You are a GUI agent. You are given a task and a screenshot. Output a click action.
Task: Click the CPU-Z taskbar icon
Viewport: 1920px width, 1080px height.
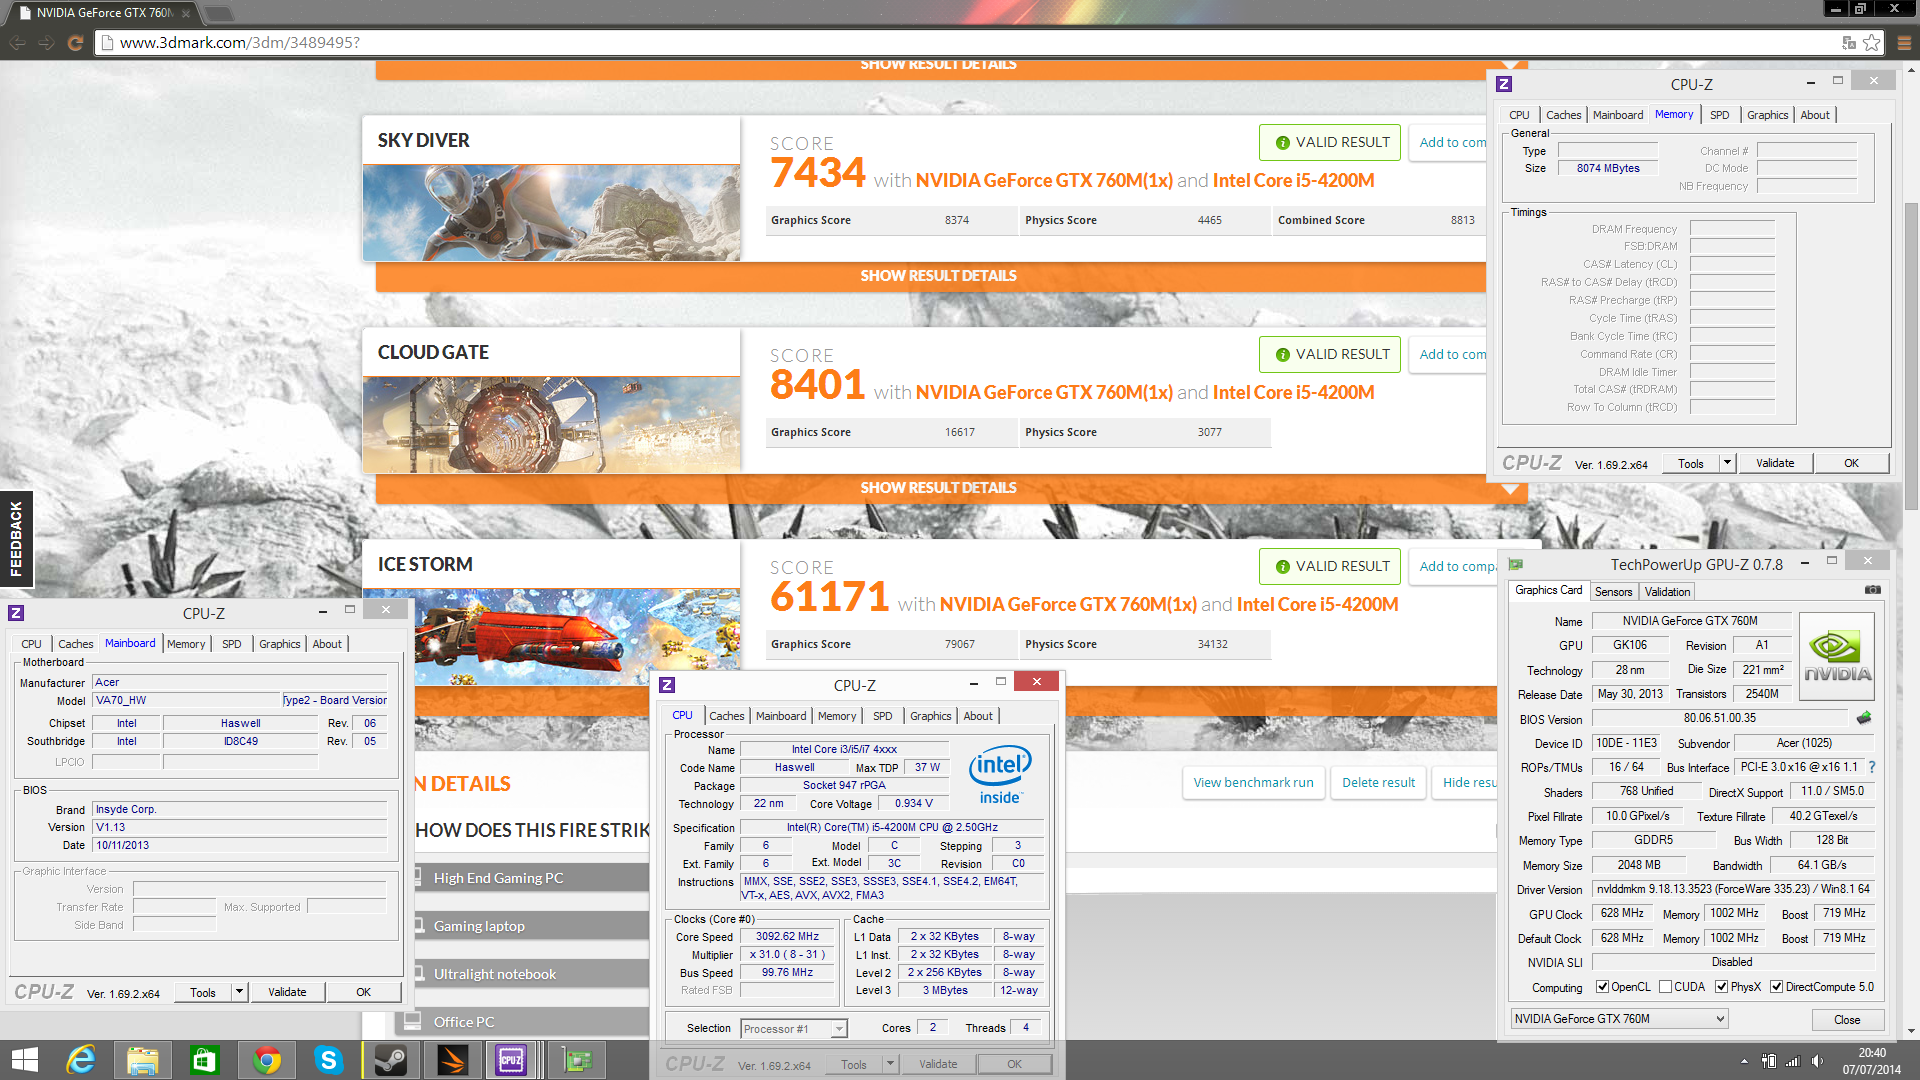coord(512,1060)
